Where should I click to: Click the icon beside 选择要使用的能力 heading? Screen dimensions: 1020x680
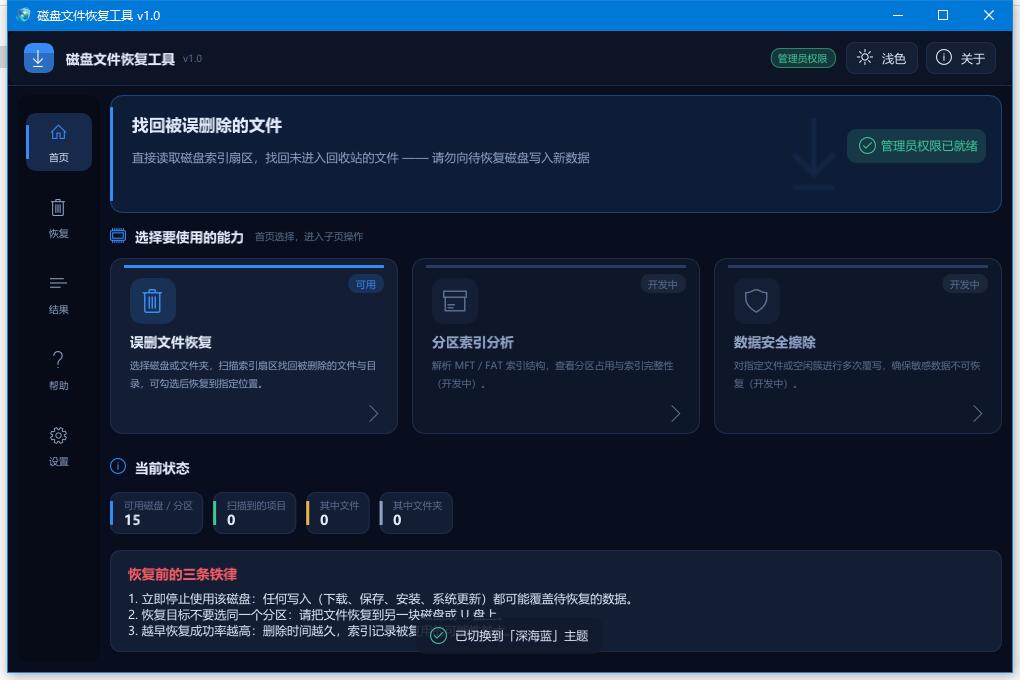coord(118,236)
